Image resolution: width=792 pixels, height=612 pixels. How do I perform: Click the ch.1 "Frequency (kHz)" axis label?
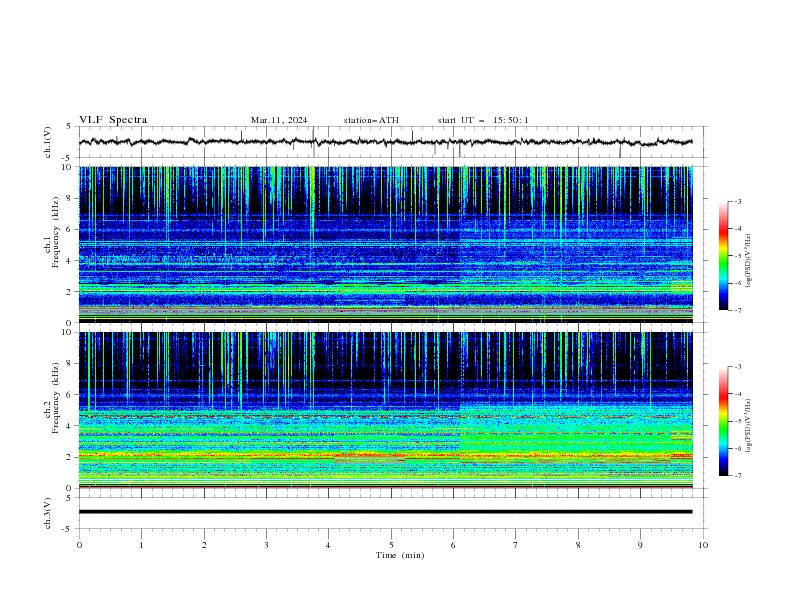click(55, 231)
